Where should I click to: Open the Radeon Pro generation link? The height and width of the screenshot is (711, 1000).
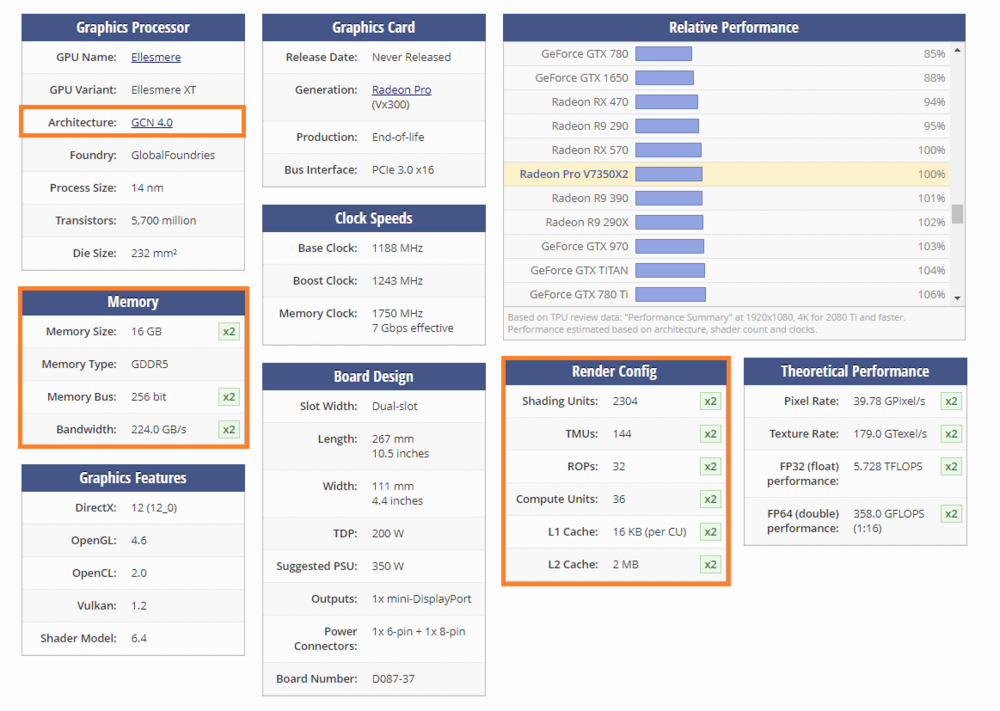point(401,89)
